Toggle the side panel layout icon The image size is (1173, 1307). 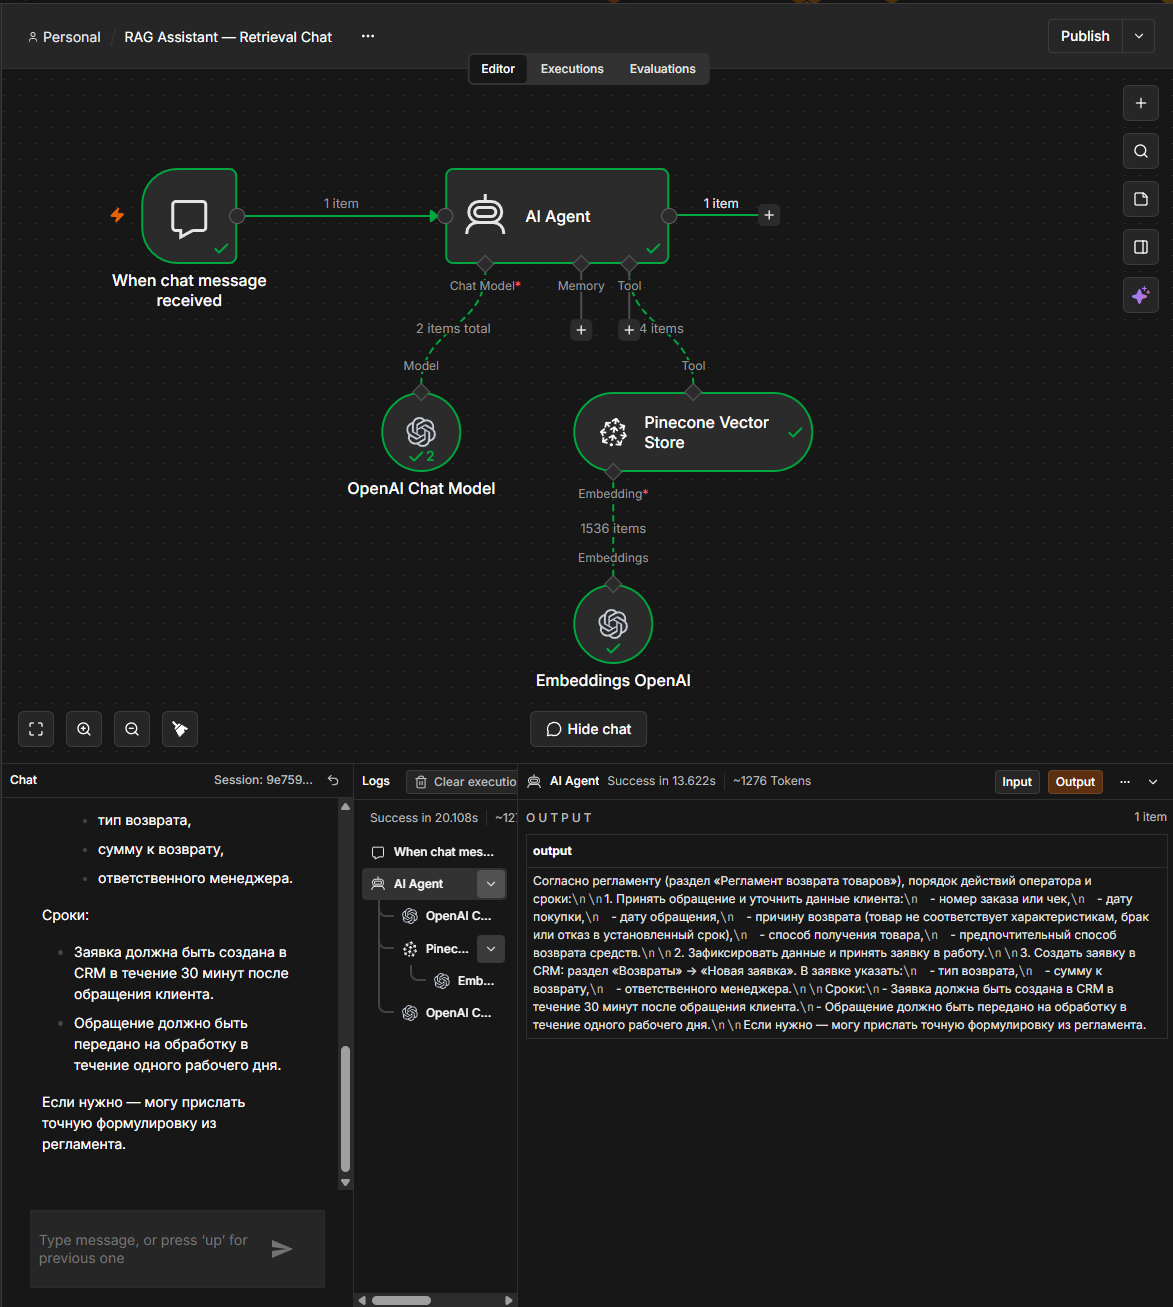click(1141, 247)
